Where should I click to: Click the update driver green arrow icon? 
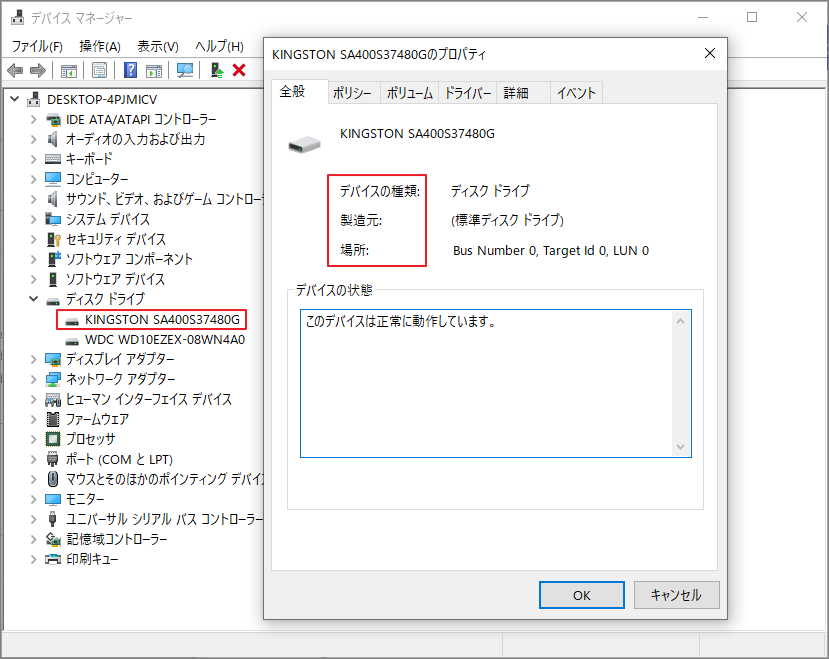coord(217,70)
